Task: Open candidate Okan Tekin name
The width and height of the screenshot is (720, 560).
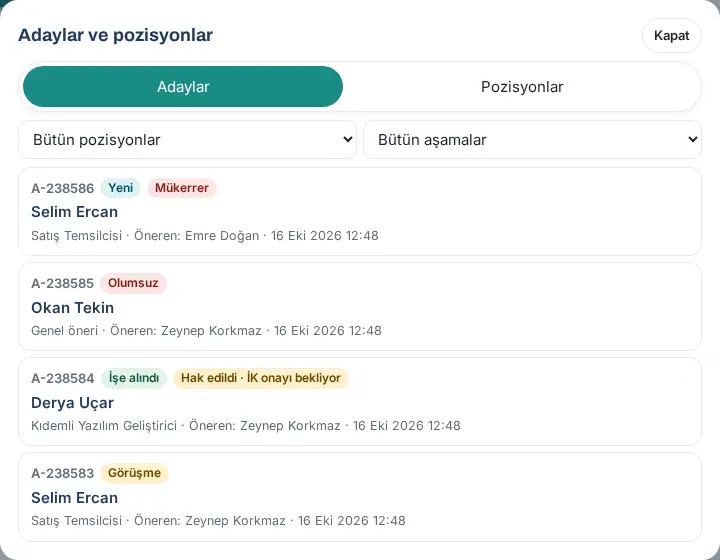Action: [x=73, y=308]
